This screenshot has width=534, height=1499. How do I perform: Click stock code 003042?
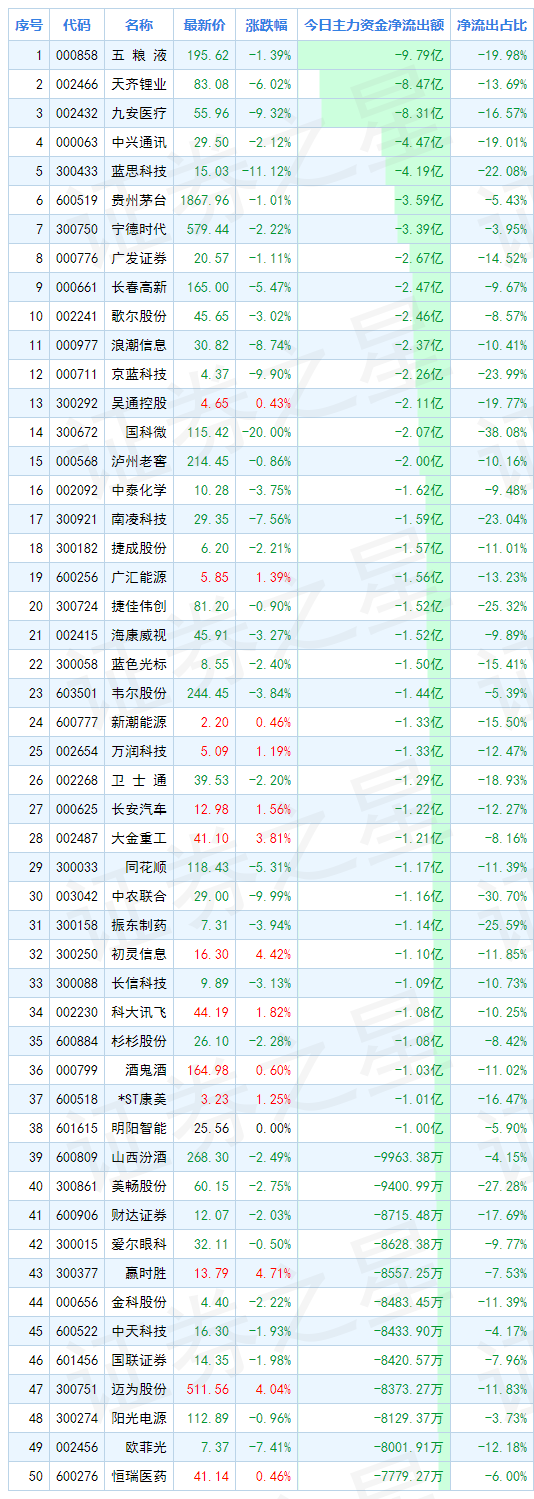77,895
